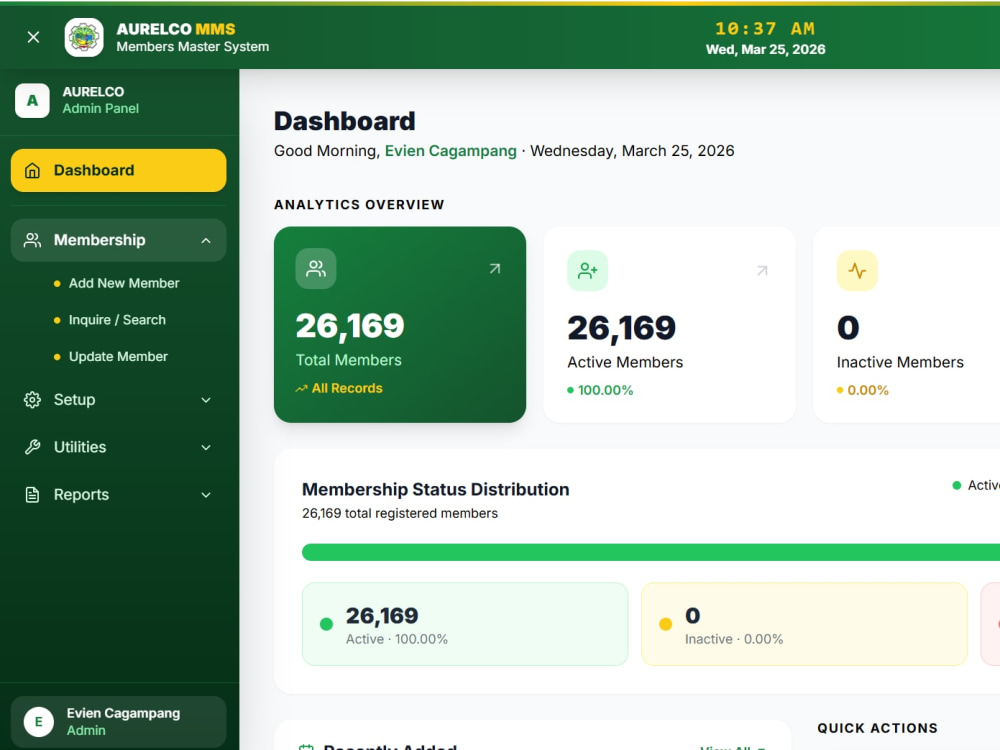This screenshot has width=1000, height=750.
Task: Open the Add New Member submenu item
Action: click(x=124, y=283)
